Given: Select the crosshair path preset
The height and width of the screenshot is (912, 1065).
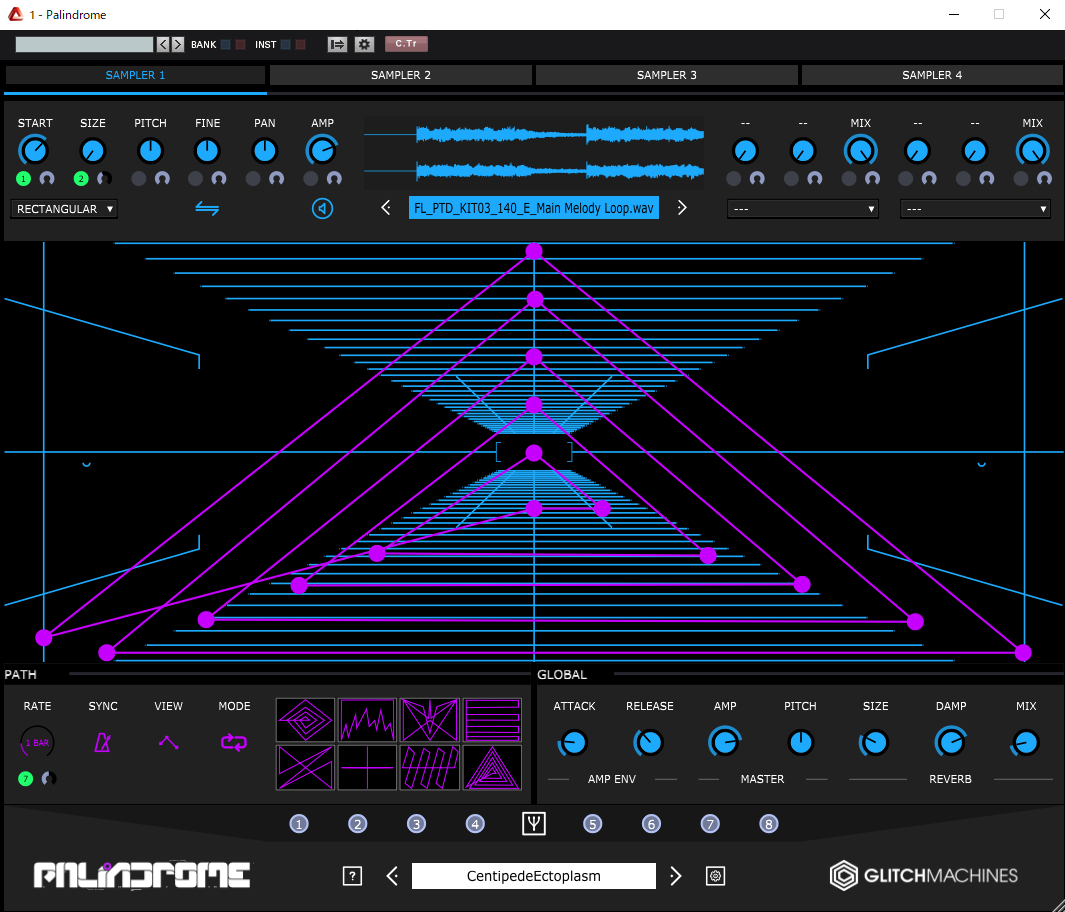Looking at the screenshot, I should (x=367, y=767).
